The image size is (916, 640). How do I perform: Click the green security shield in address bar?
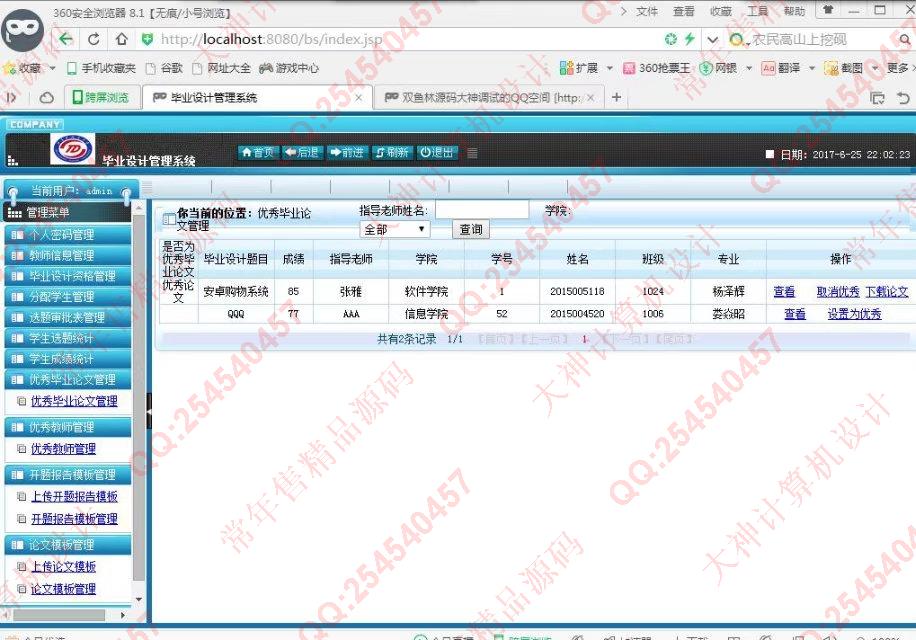[147, 40]
